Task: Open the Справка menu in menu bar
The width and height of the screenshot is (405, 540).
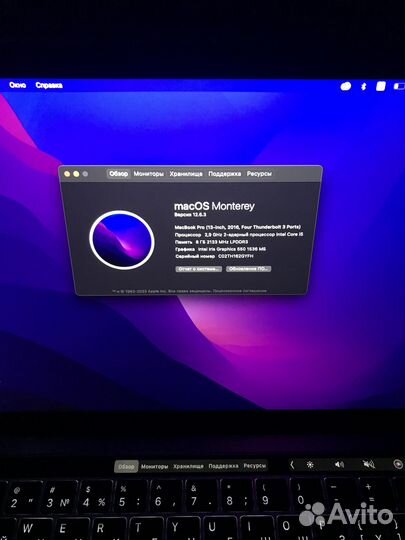Action: [49, 85]
